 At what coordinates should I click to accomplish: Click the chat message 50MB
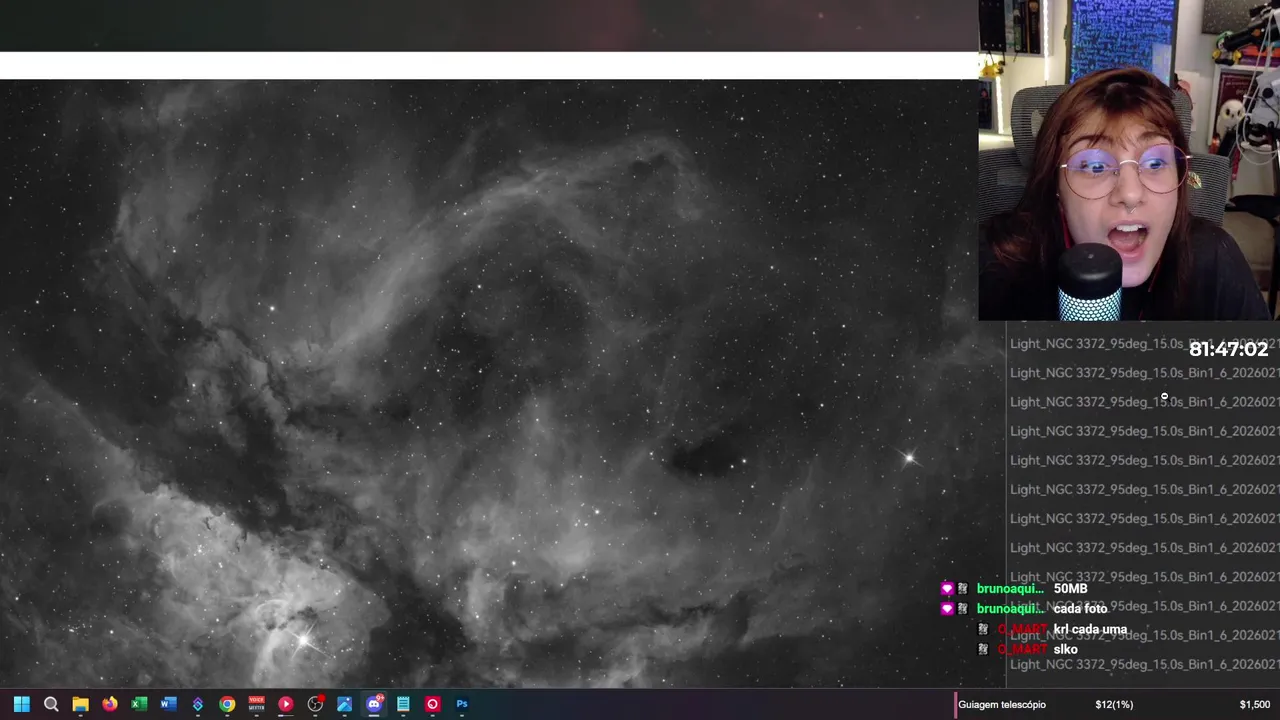[x=1070, y=589]
